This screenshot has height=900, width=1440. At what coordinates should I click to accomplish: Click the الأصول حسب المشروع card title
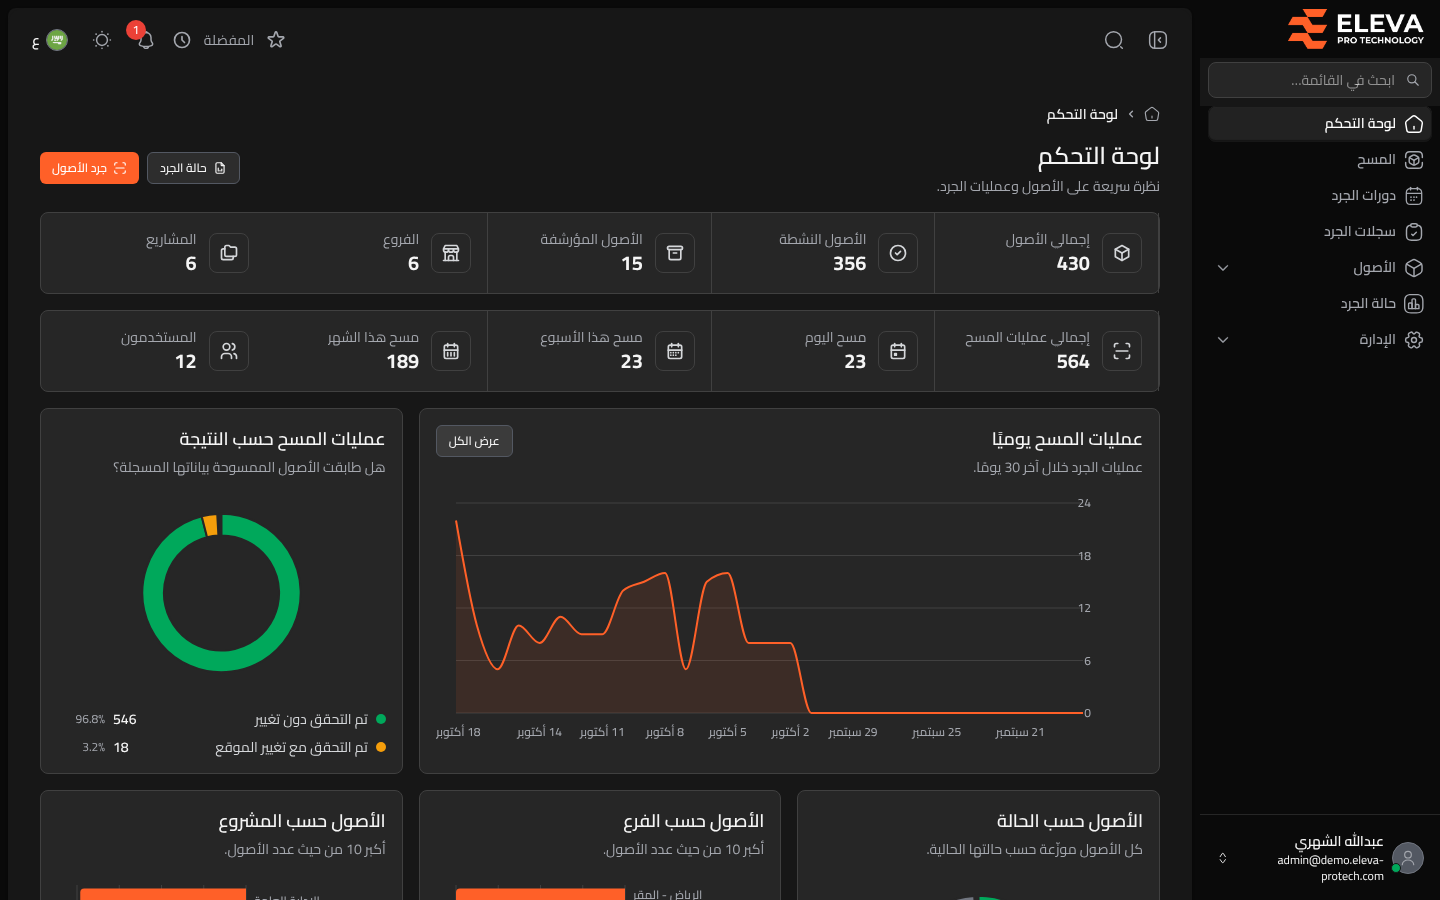[x=302, y=821]
